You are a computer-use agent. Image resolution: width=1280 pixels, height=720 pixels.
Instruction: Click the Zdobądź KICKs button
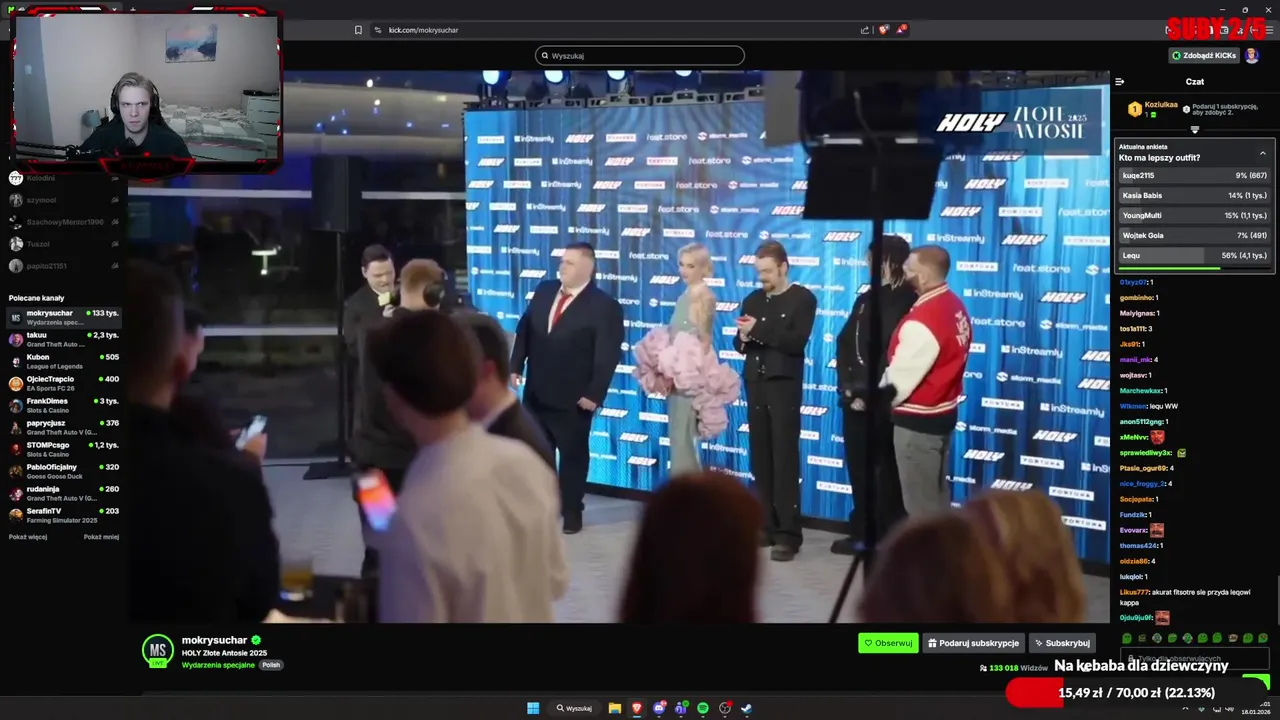1204,56
